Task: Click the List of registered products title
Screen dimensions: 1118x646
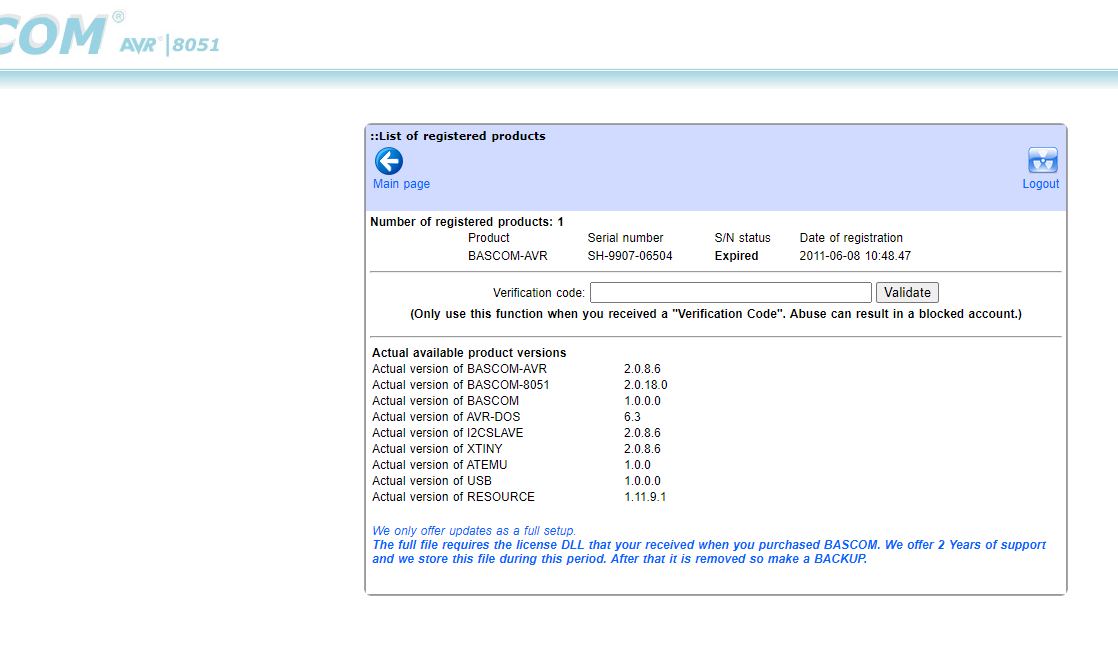Action: (x=458, y=136)
